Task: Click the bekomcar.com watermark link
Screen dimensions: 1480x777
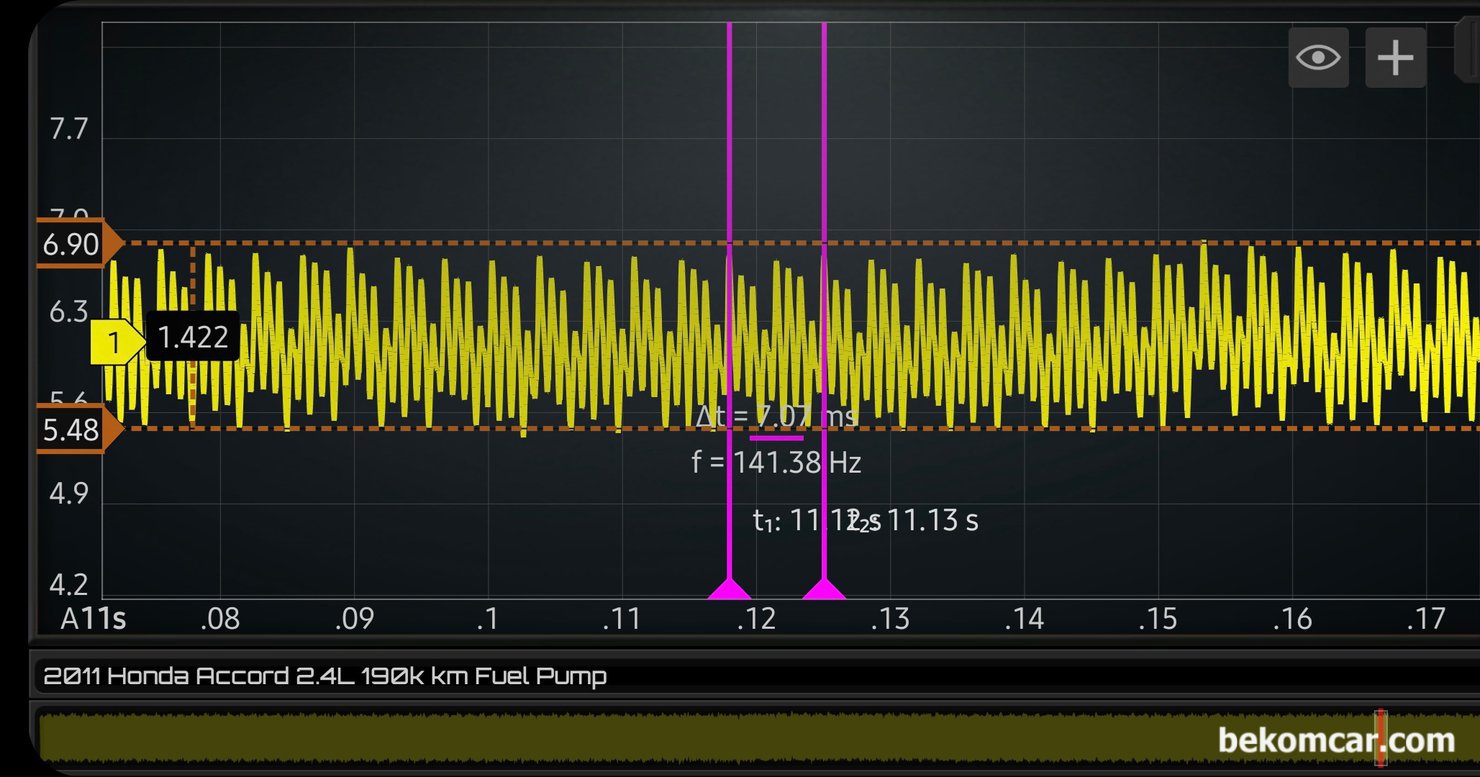Action: coord(1335,741)
